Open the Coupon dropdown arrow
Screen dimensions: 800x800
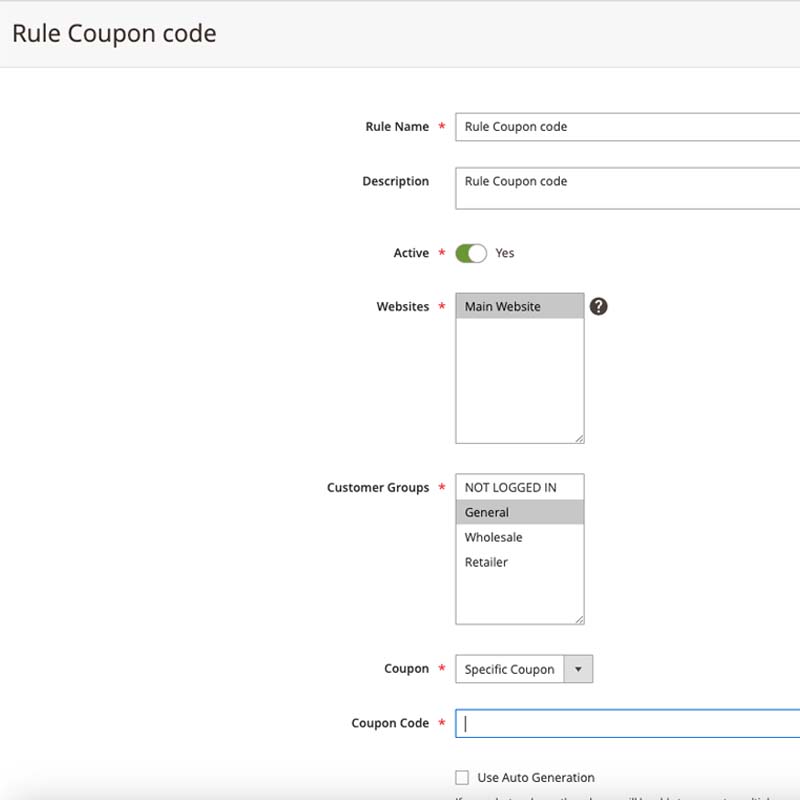(578, 669)
